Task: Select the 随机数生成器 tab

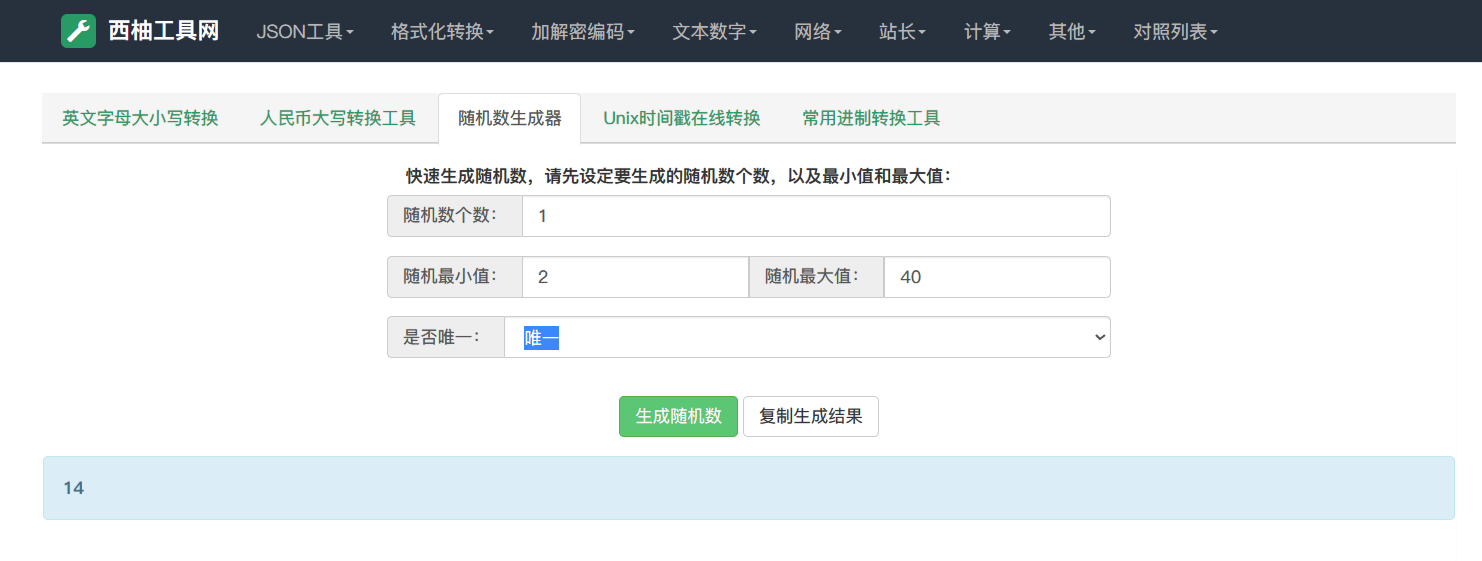Action: click(510, 118)
